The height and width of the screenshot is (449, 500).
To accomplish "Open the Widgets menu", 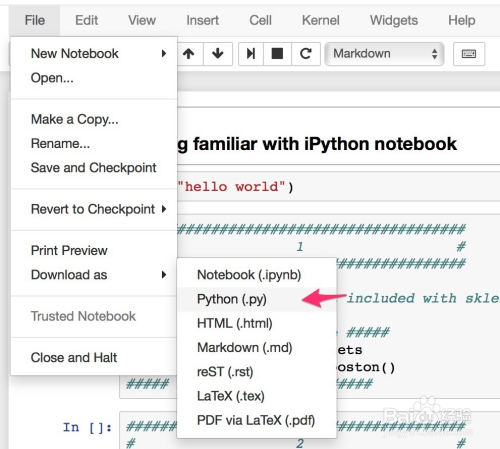I will [x=394, y=20].
